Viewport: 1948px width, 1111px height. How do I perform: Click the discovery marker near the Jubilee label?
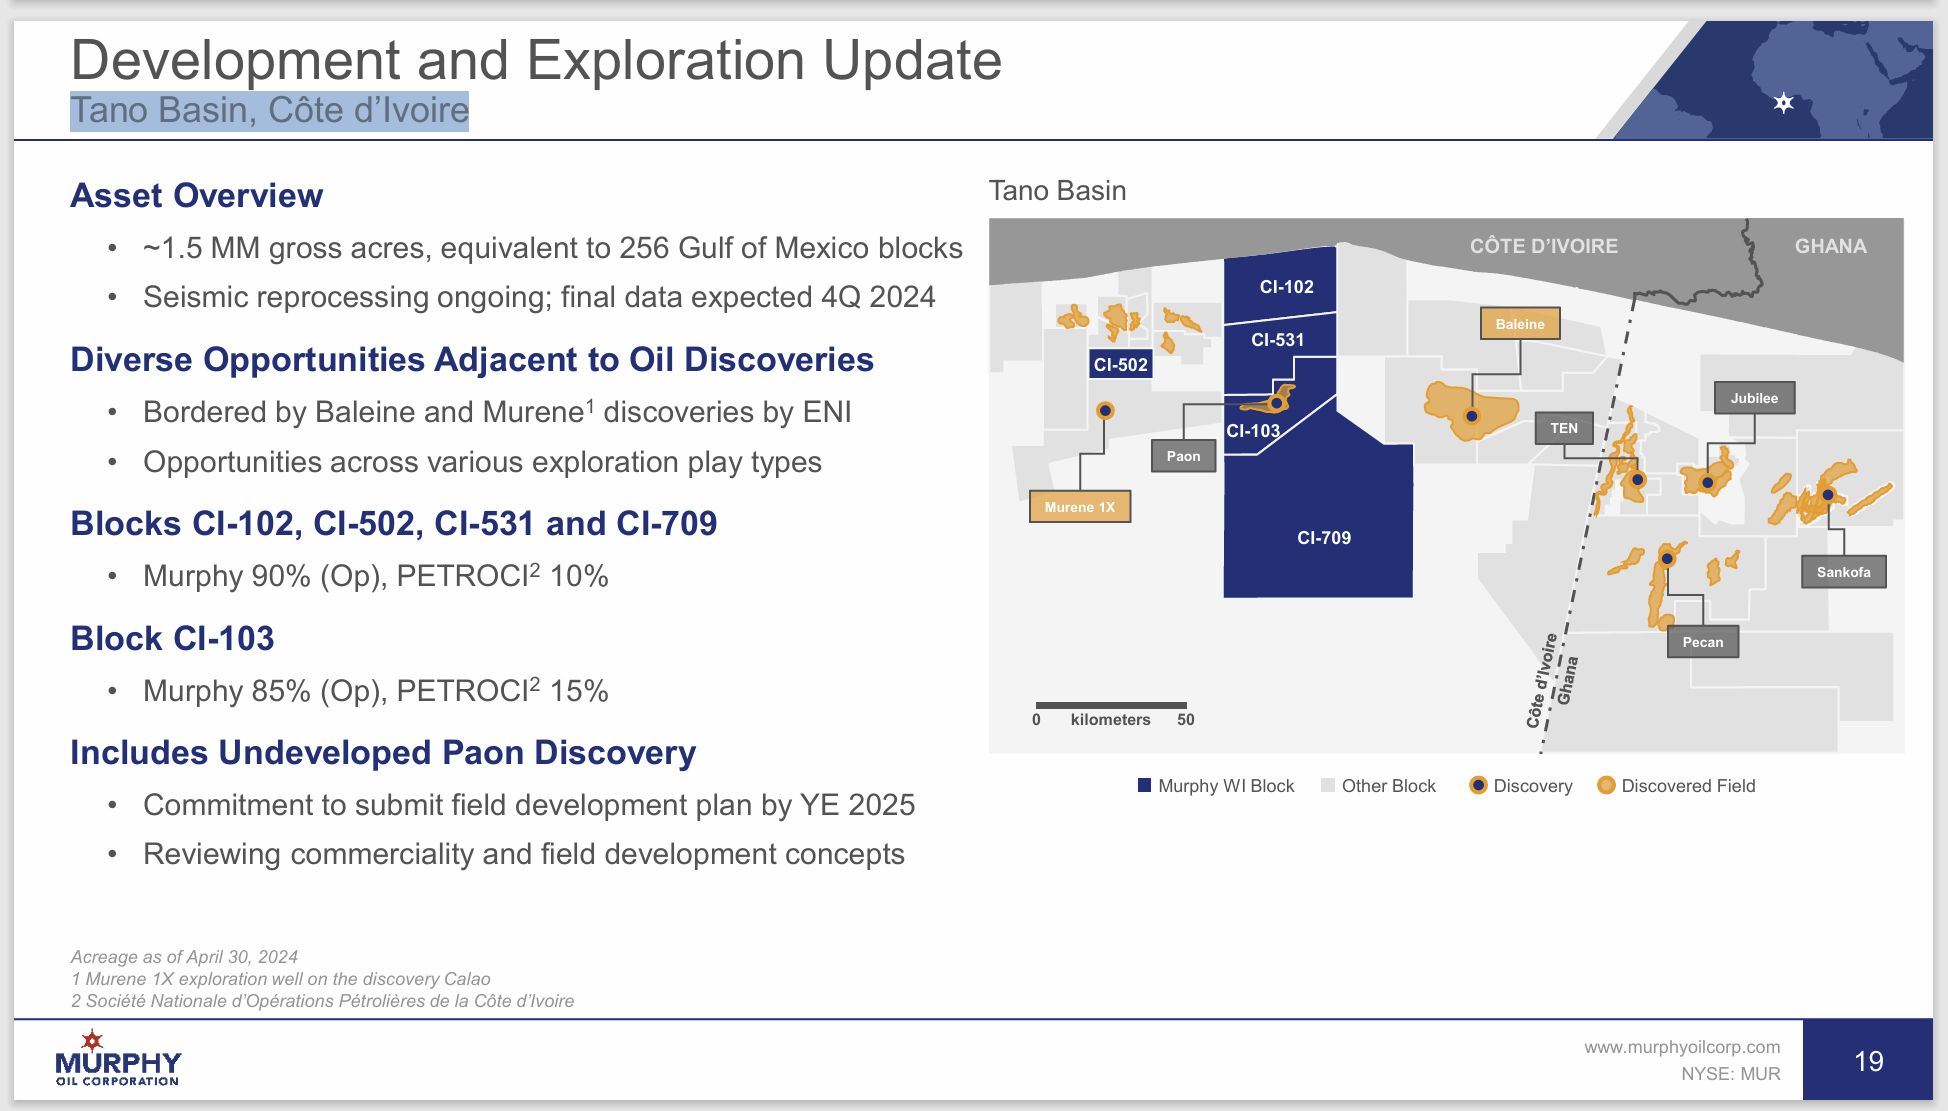click(x=1708, y=480)
